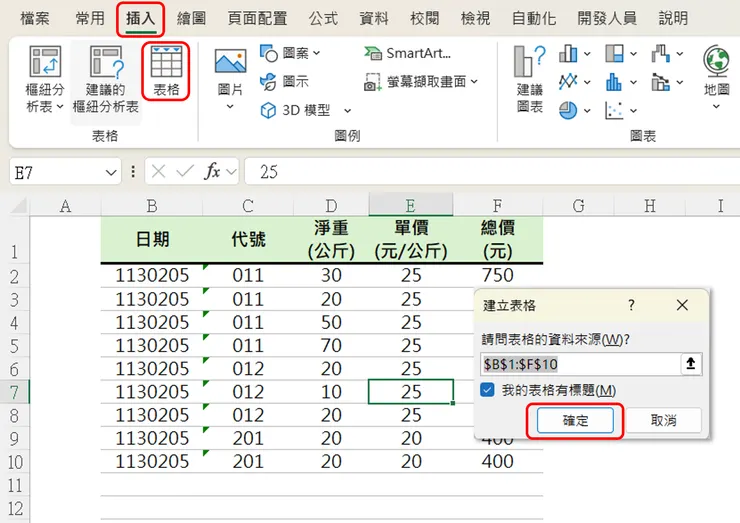This screenshot has height=523, width=740.
Task: Open the 公式 tab
Action: click(x=323, y=18)
